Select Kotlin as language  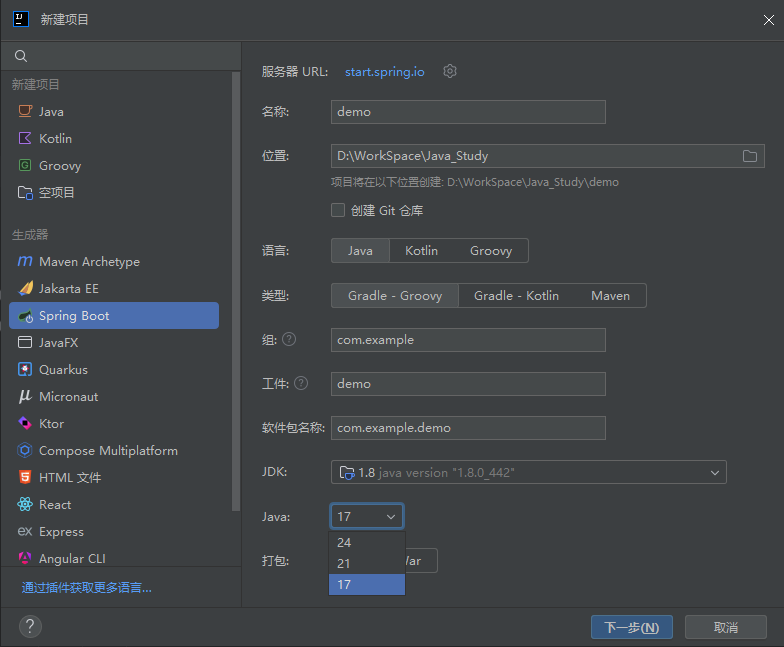[x=421, y=250]
